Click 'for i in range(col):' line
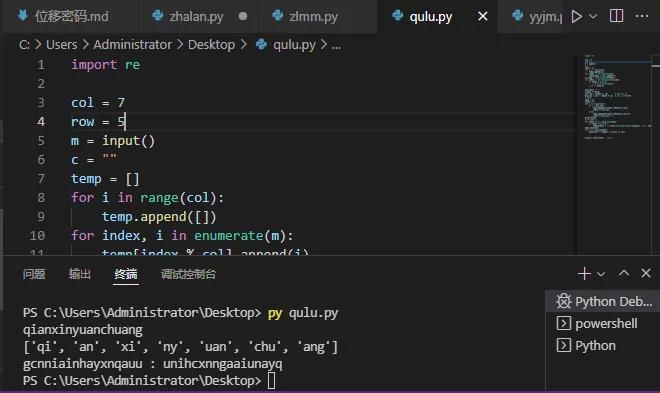Image resolution: width=660 pixels, height=393 pixels. 147,197
